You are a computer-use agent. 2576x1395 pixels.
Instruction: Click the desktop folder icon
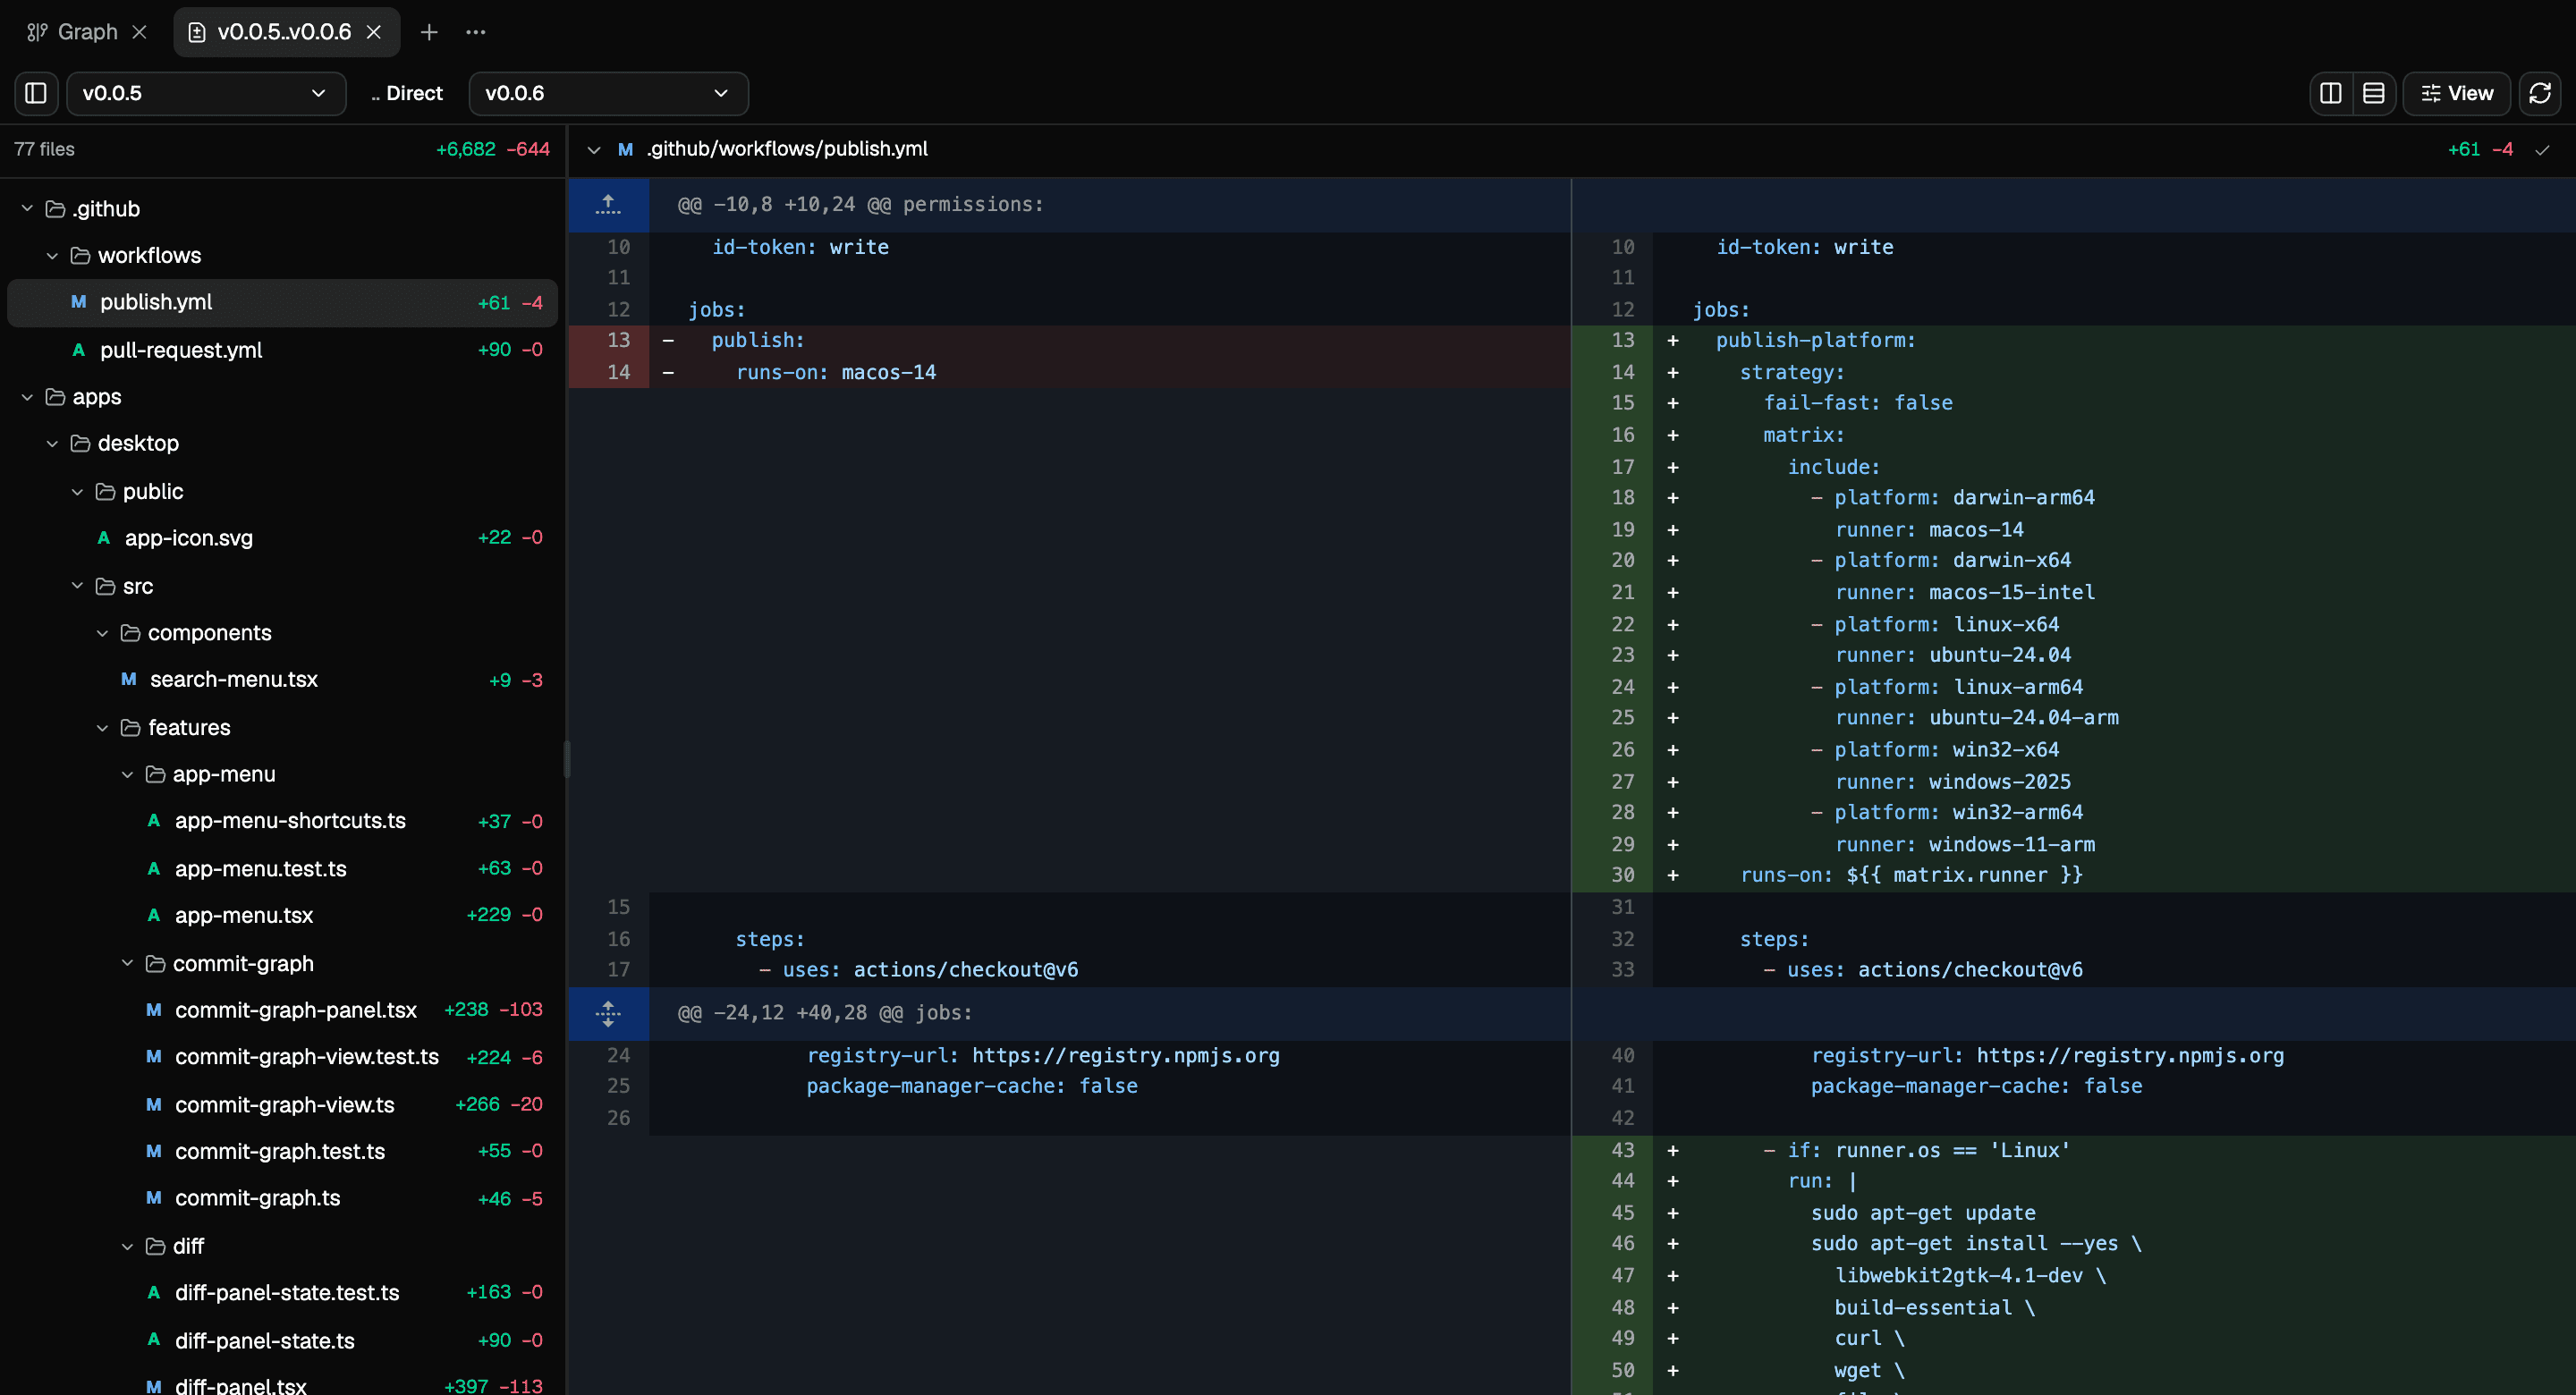pyautogui.click(x=81, y=443)
